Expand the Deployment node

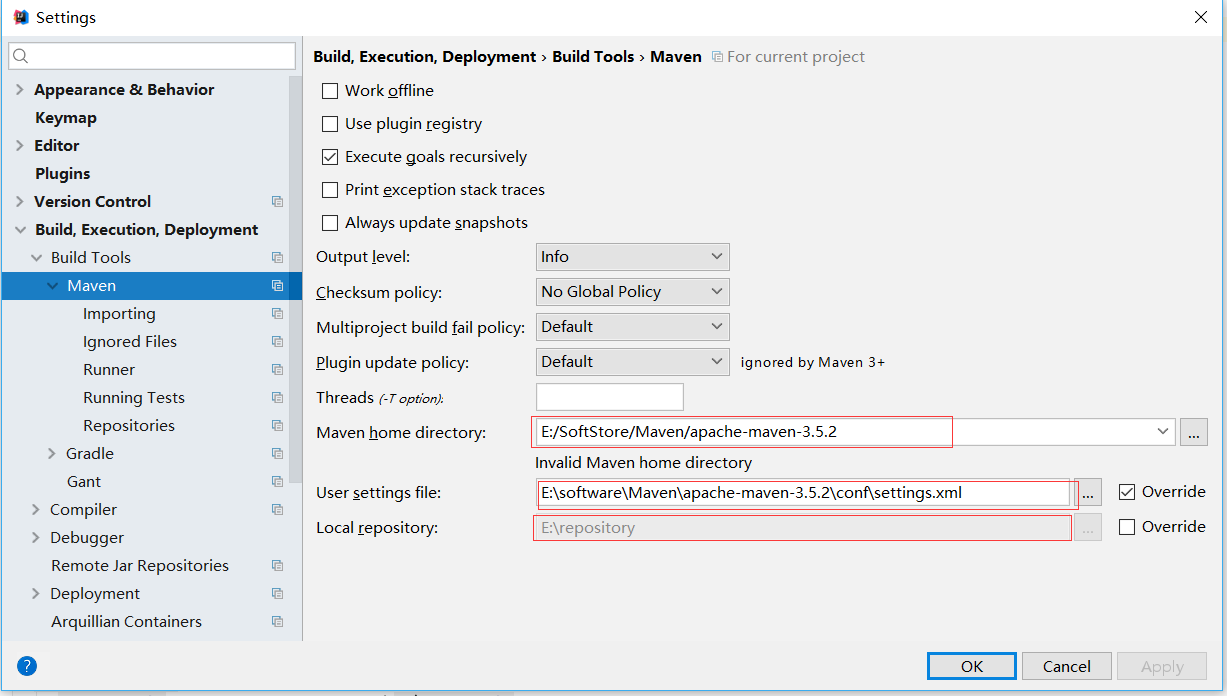(35, 594)
